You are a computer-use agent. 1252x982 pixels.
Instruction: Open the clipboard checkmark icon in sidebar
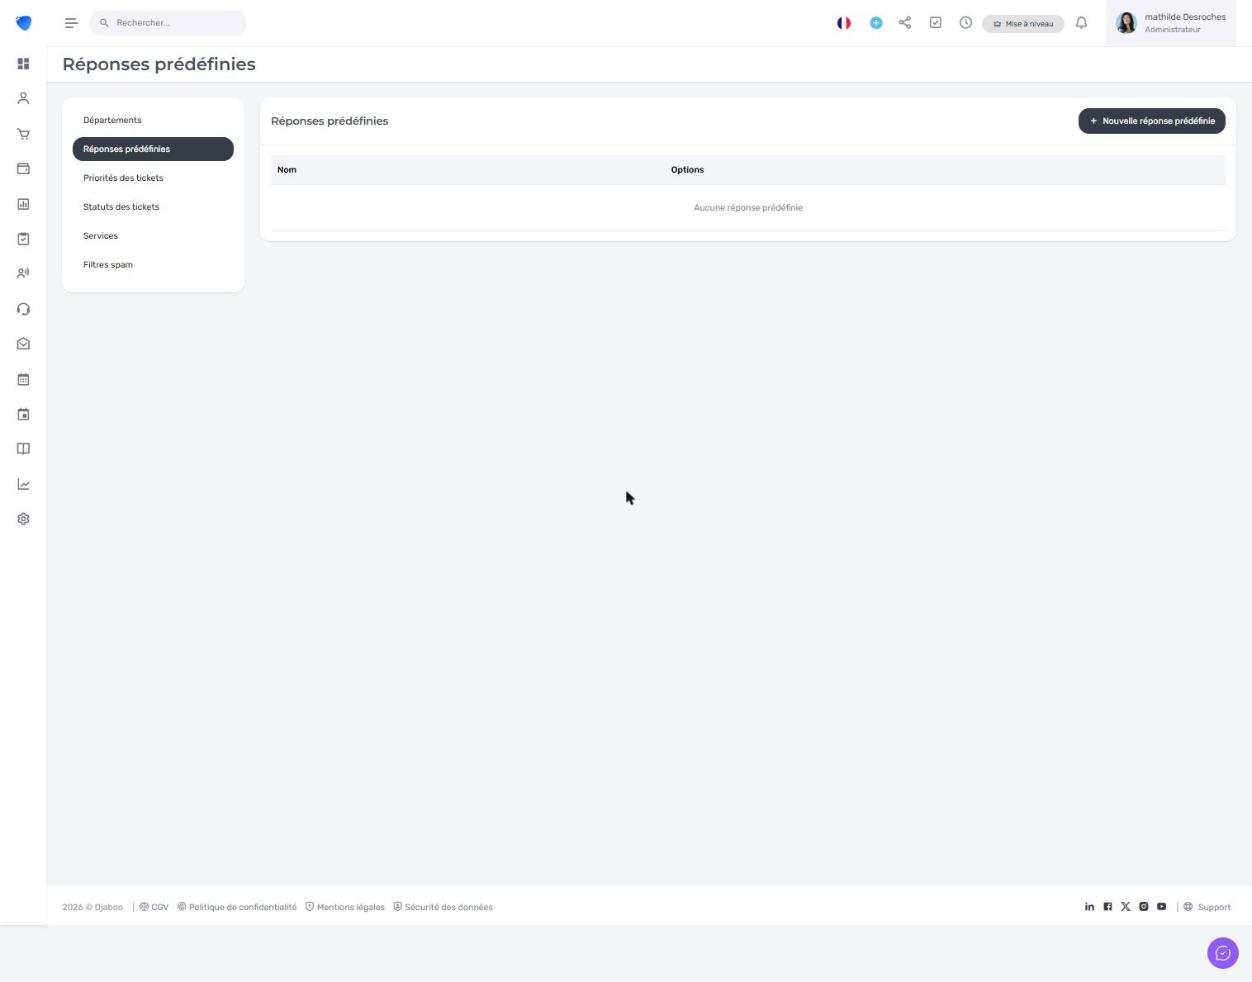tap(23, 239)
